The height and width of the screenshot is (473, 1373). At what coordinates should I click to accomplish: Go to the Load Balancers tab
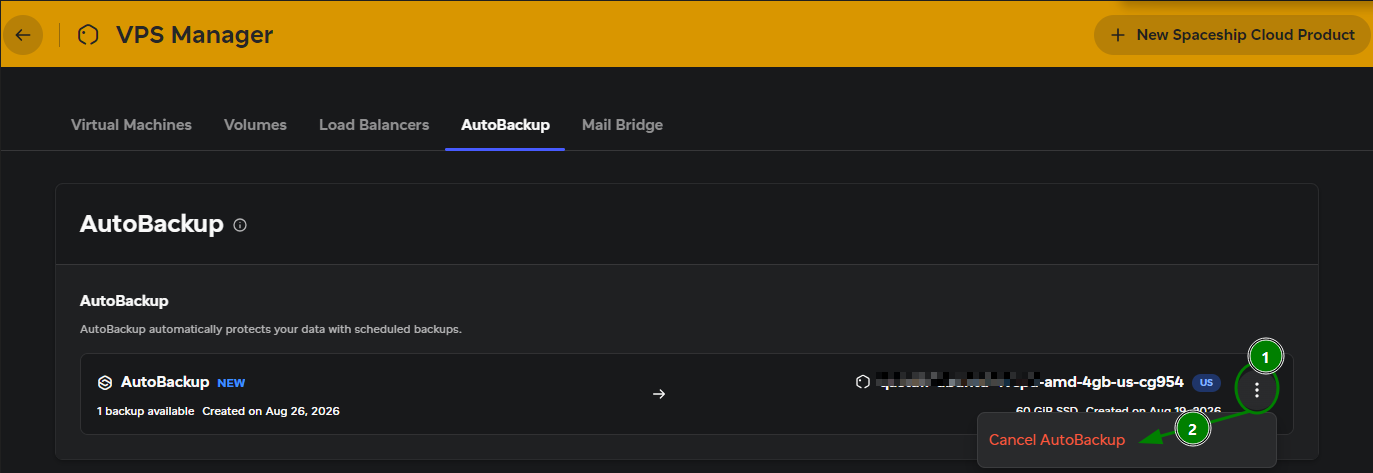[x=374, y=125]
